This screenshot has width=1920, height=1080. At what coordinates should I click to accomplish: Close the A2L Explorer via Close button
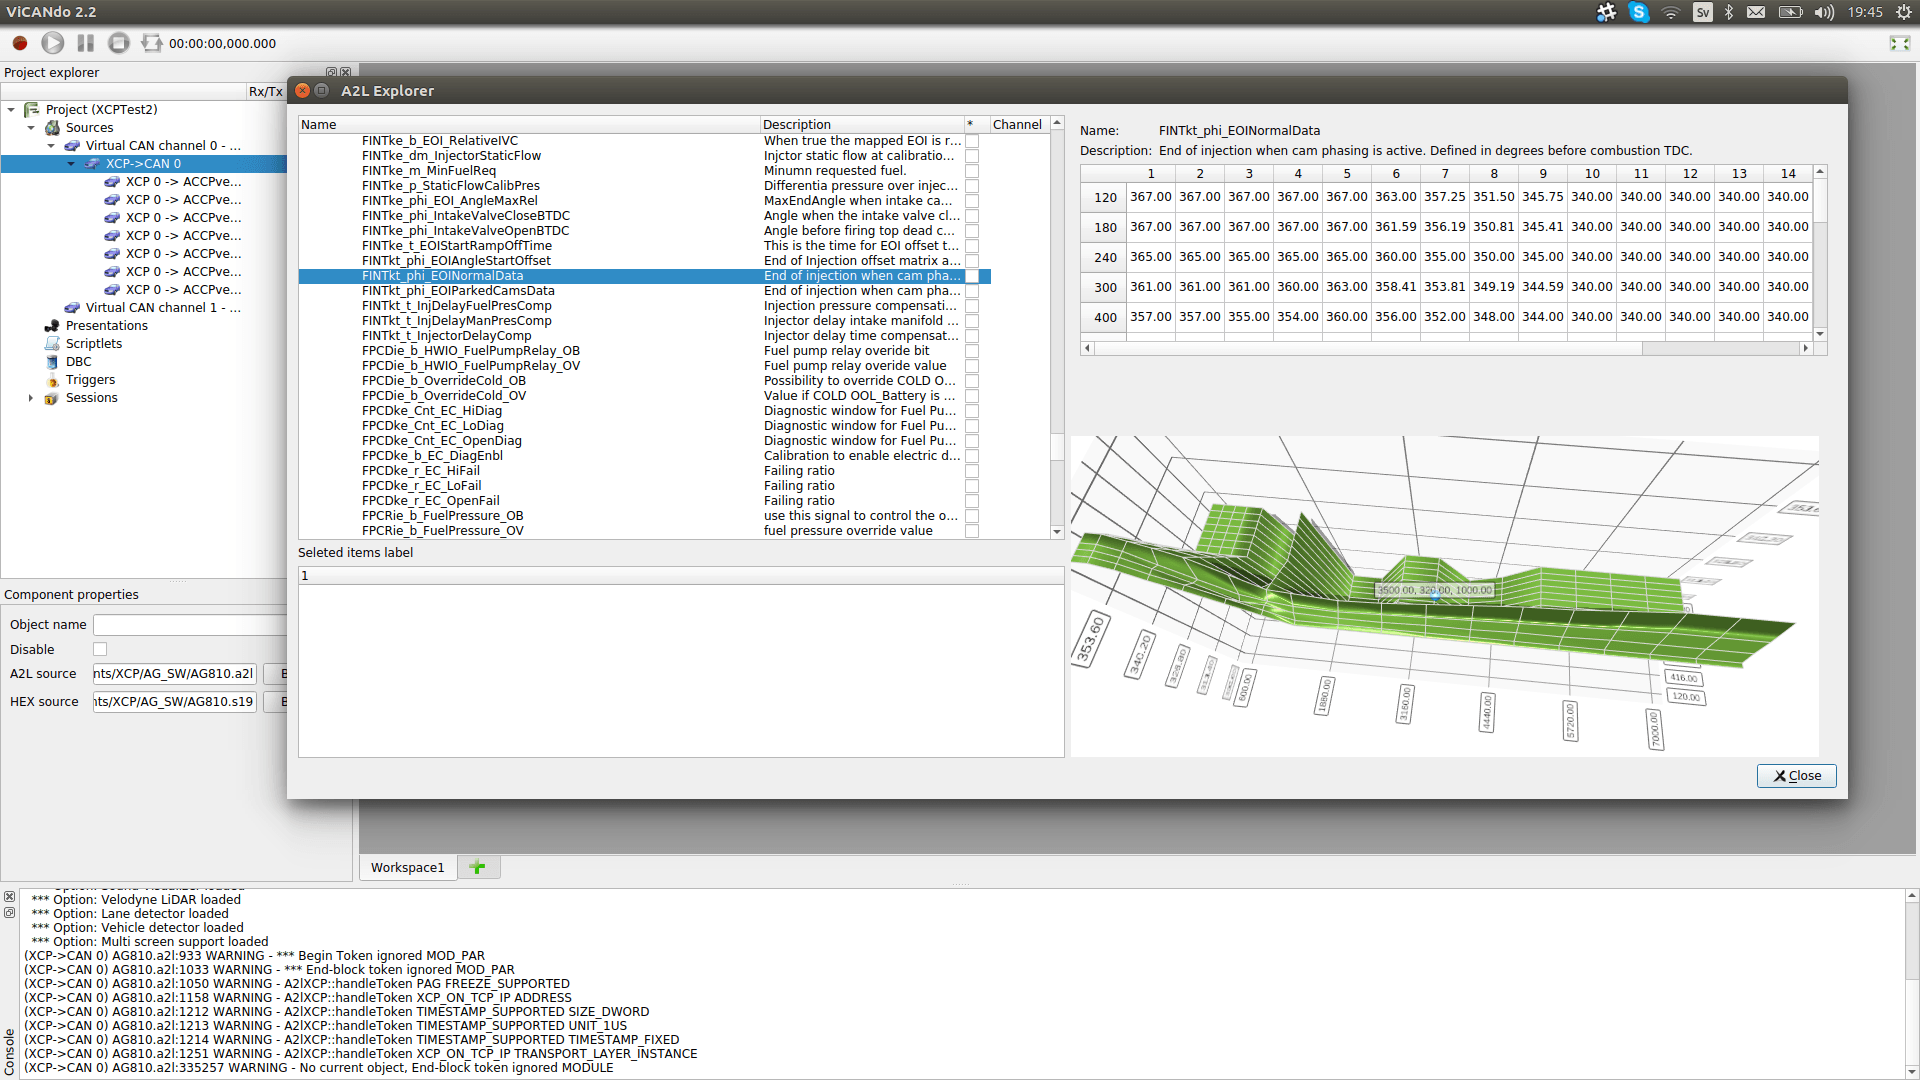tap(1797, 776)
